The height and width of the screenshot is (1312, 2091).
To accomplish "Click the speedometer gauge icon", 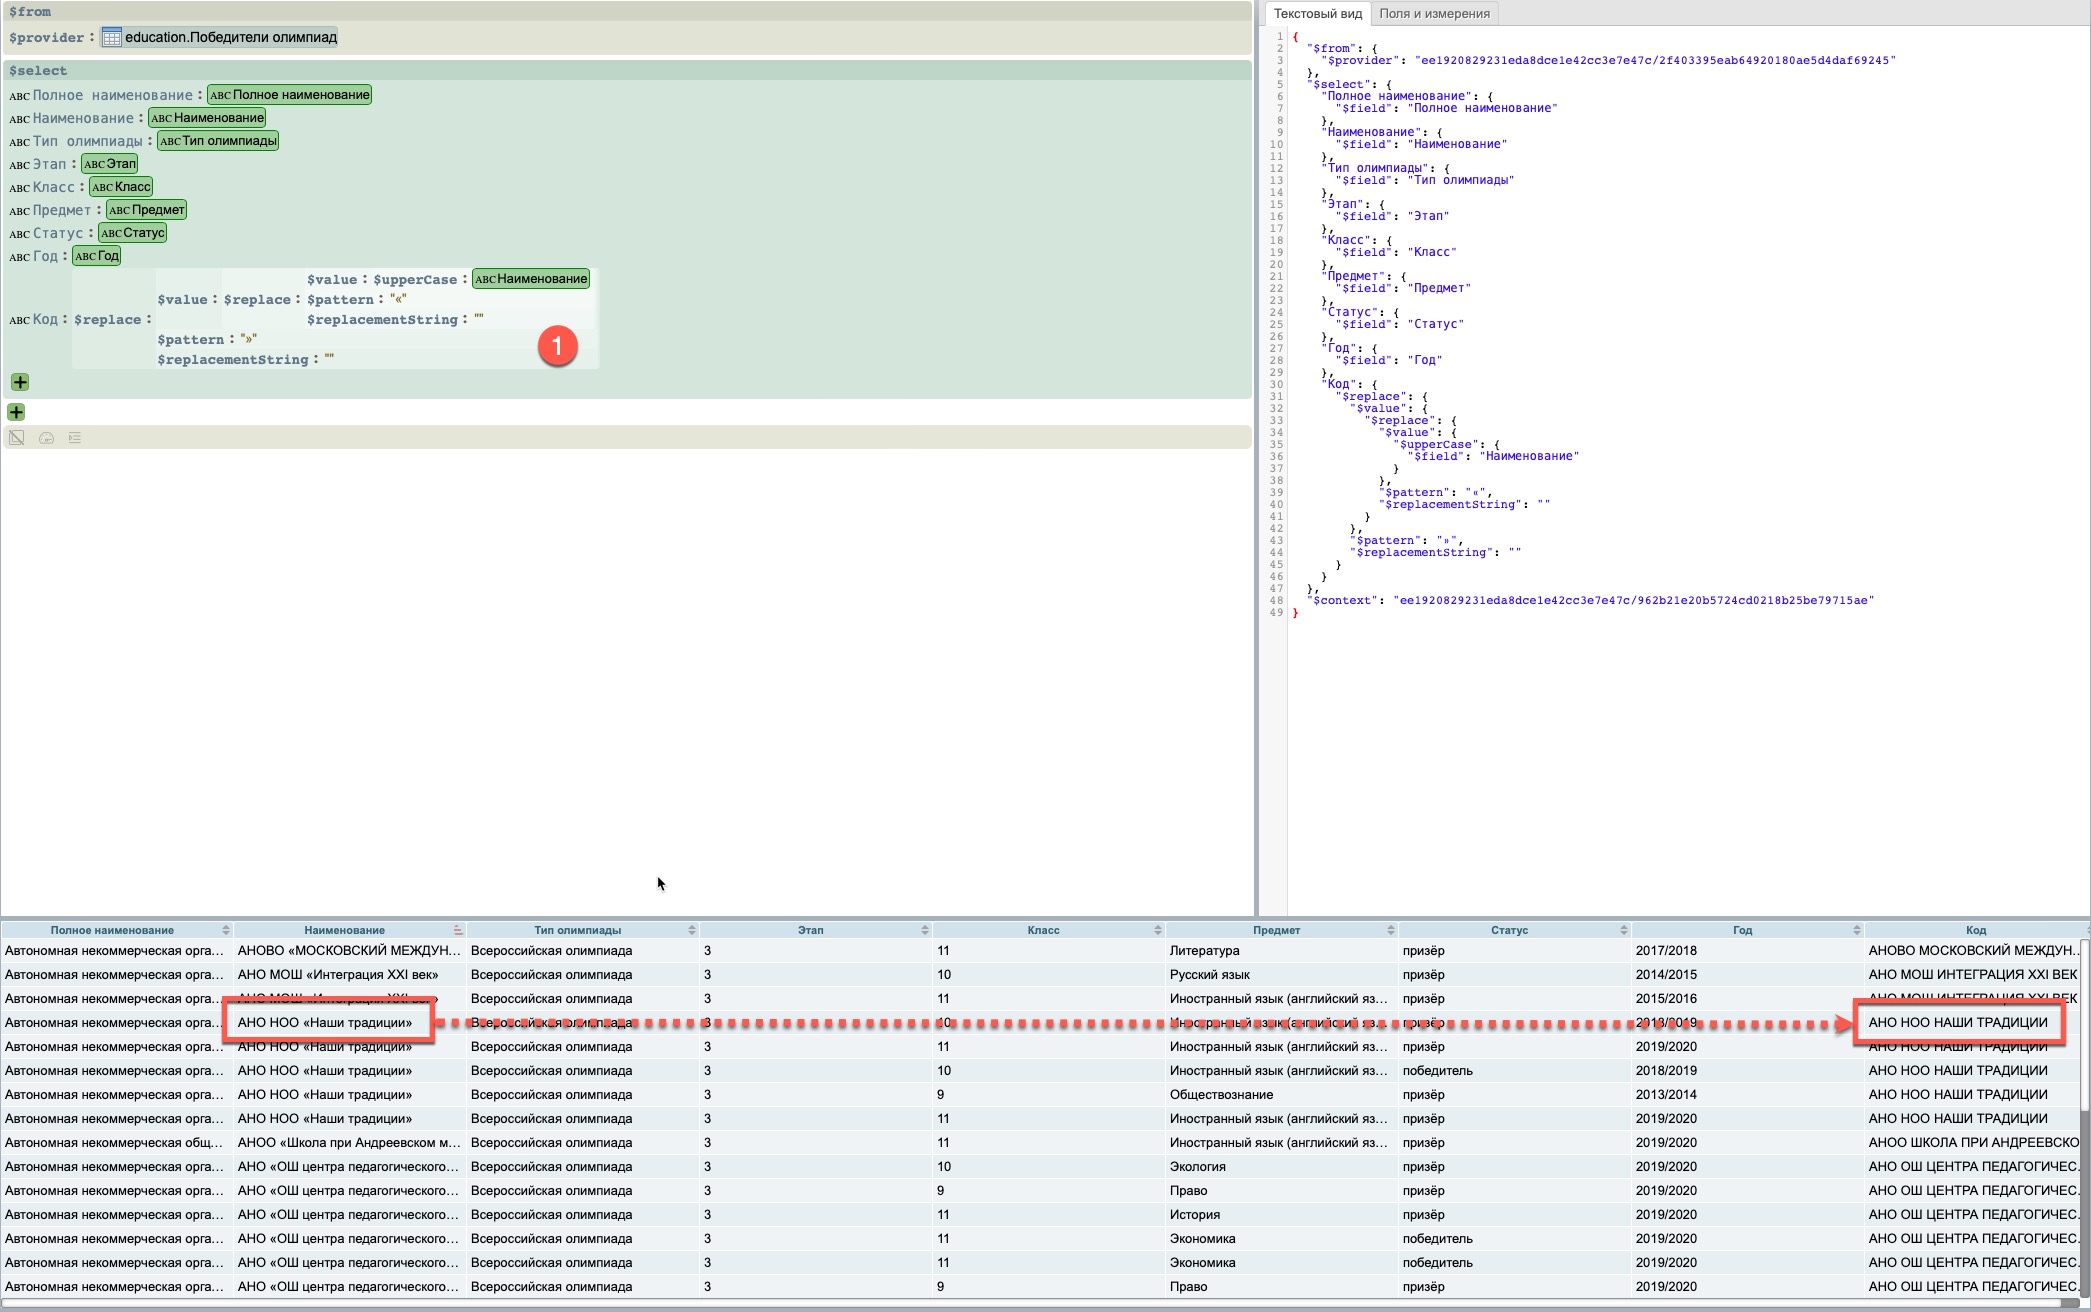I will (46, 438).
